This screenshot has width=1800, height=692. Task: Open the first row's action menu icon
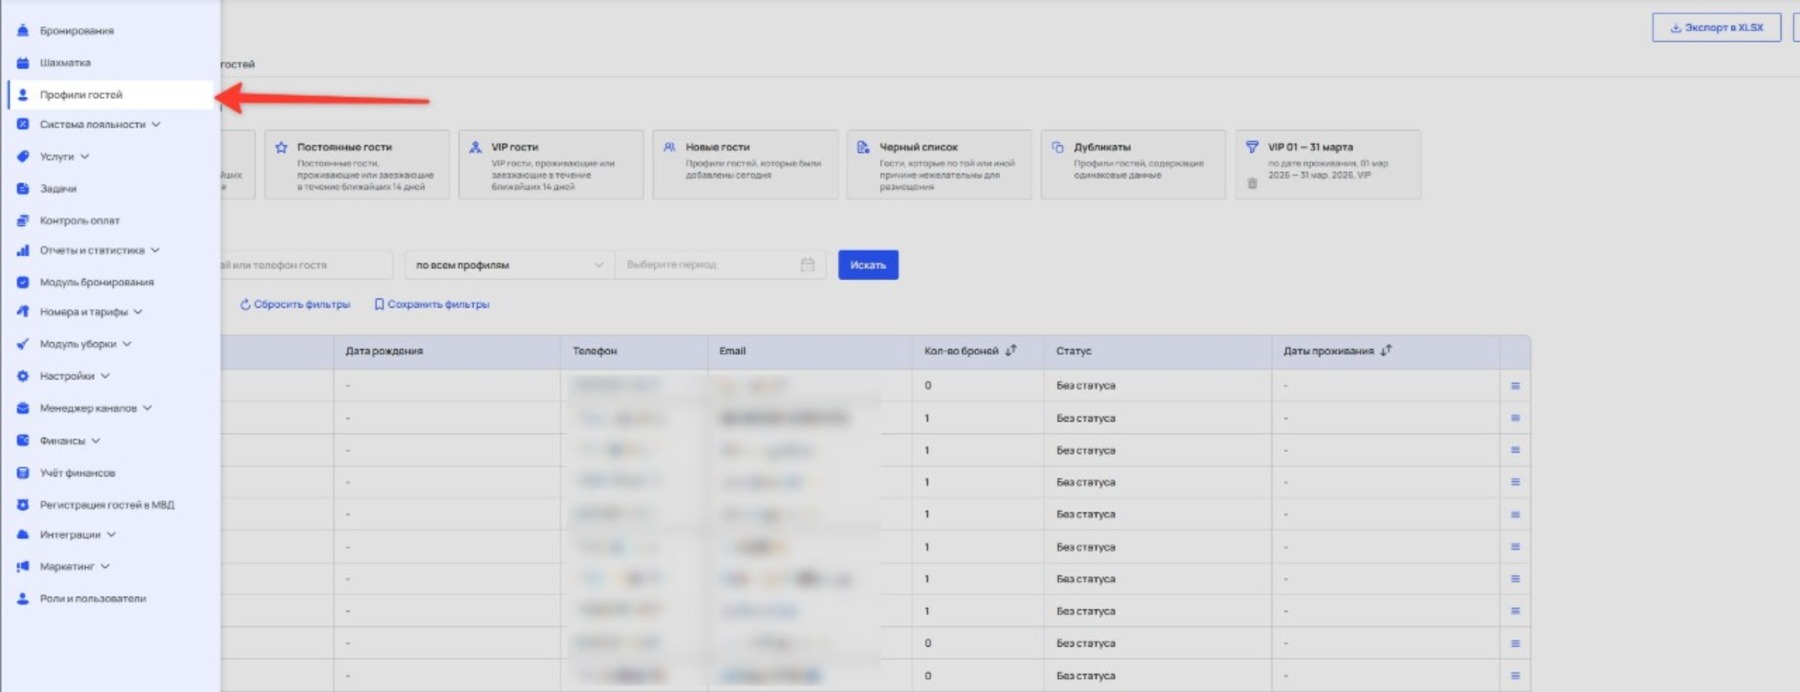coord(1515,386)
